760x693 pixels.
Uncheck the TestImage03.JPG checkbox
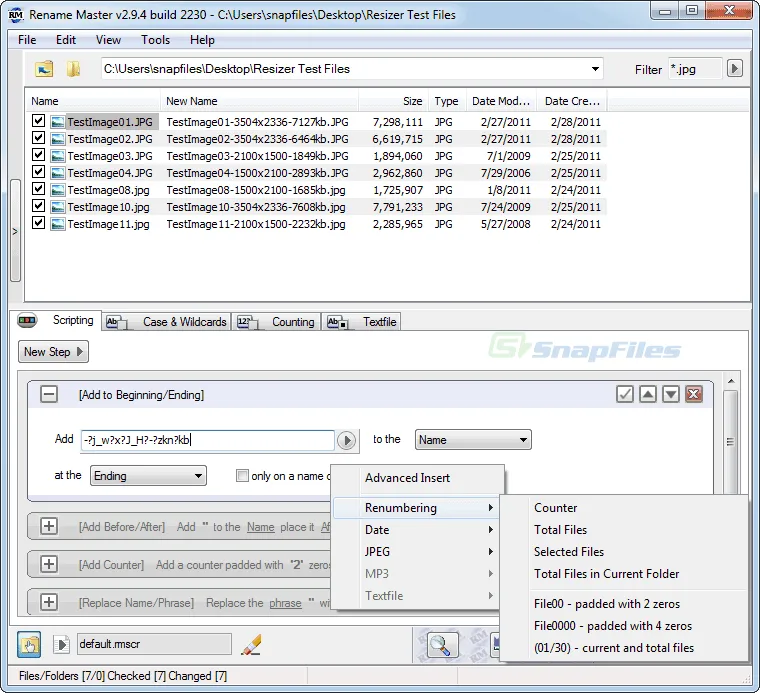[x=38, y=155]
